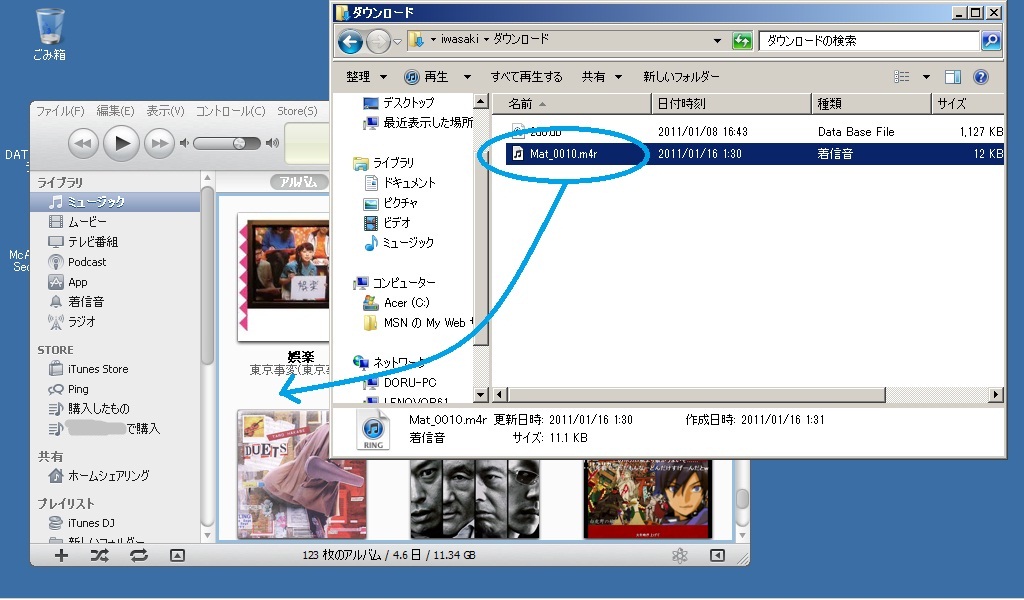This screenshot has height=600, width=1024.
Task: Open the 整理 dropdown menu
Action: pyautogui.click(x=366, y=77)
